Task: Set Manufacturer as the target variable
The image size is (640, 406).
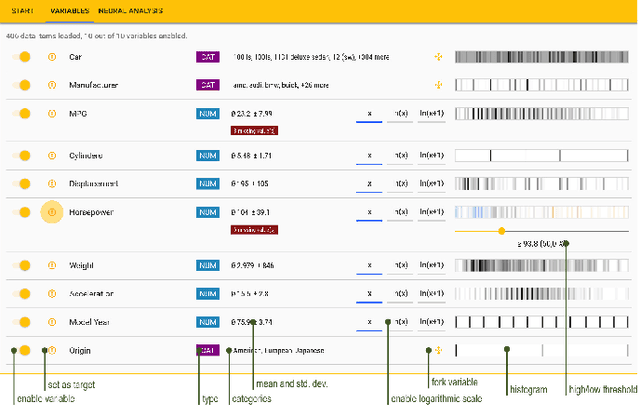Action: (x=52, y=85)
